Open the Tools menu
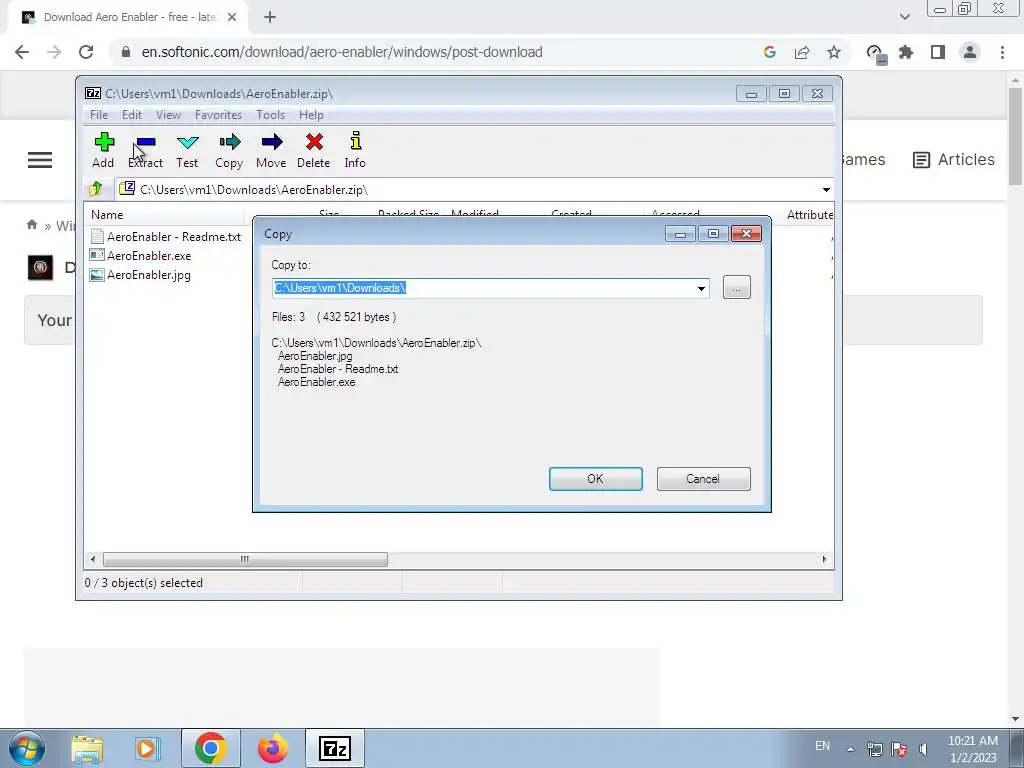The image size is (1024, 768). point(270,115)
